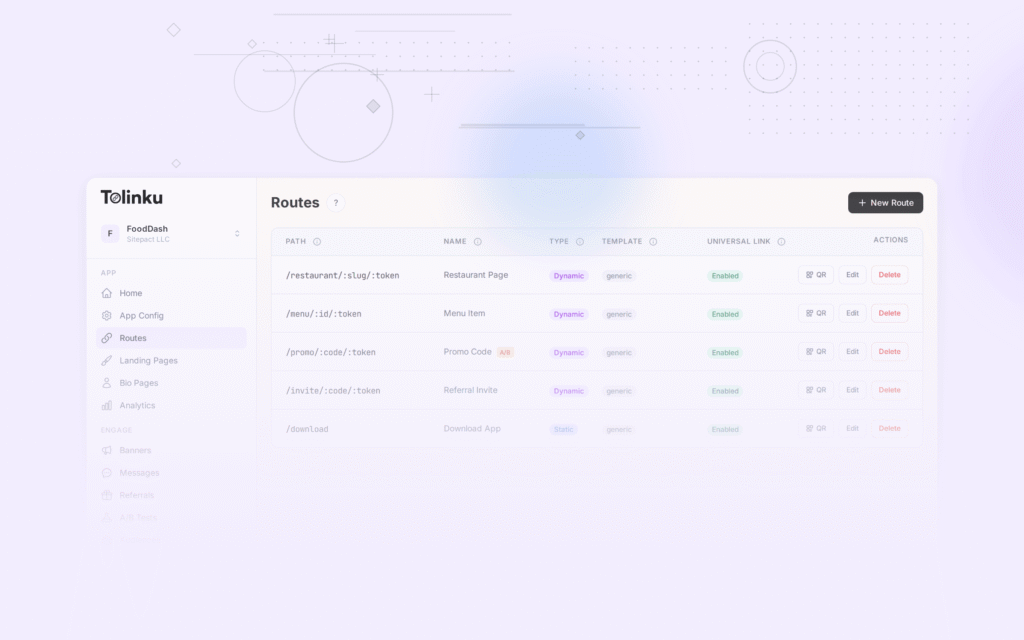Image resolution: width=1024 pixels, height=640 pixels.
Task: Click the FoodDash F avatar
Action: (x=110, y=233)
